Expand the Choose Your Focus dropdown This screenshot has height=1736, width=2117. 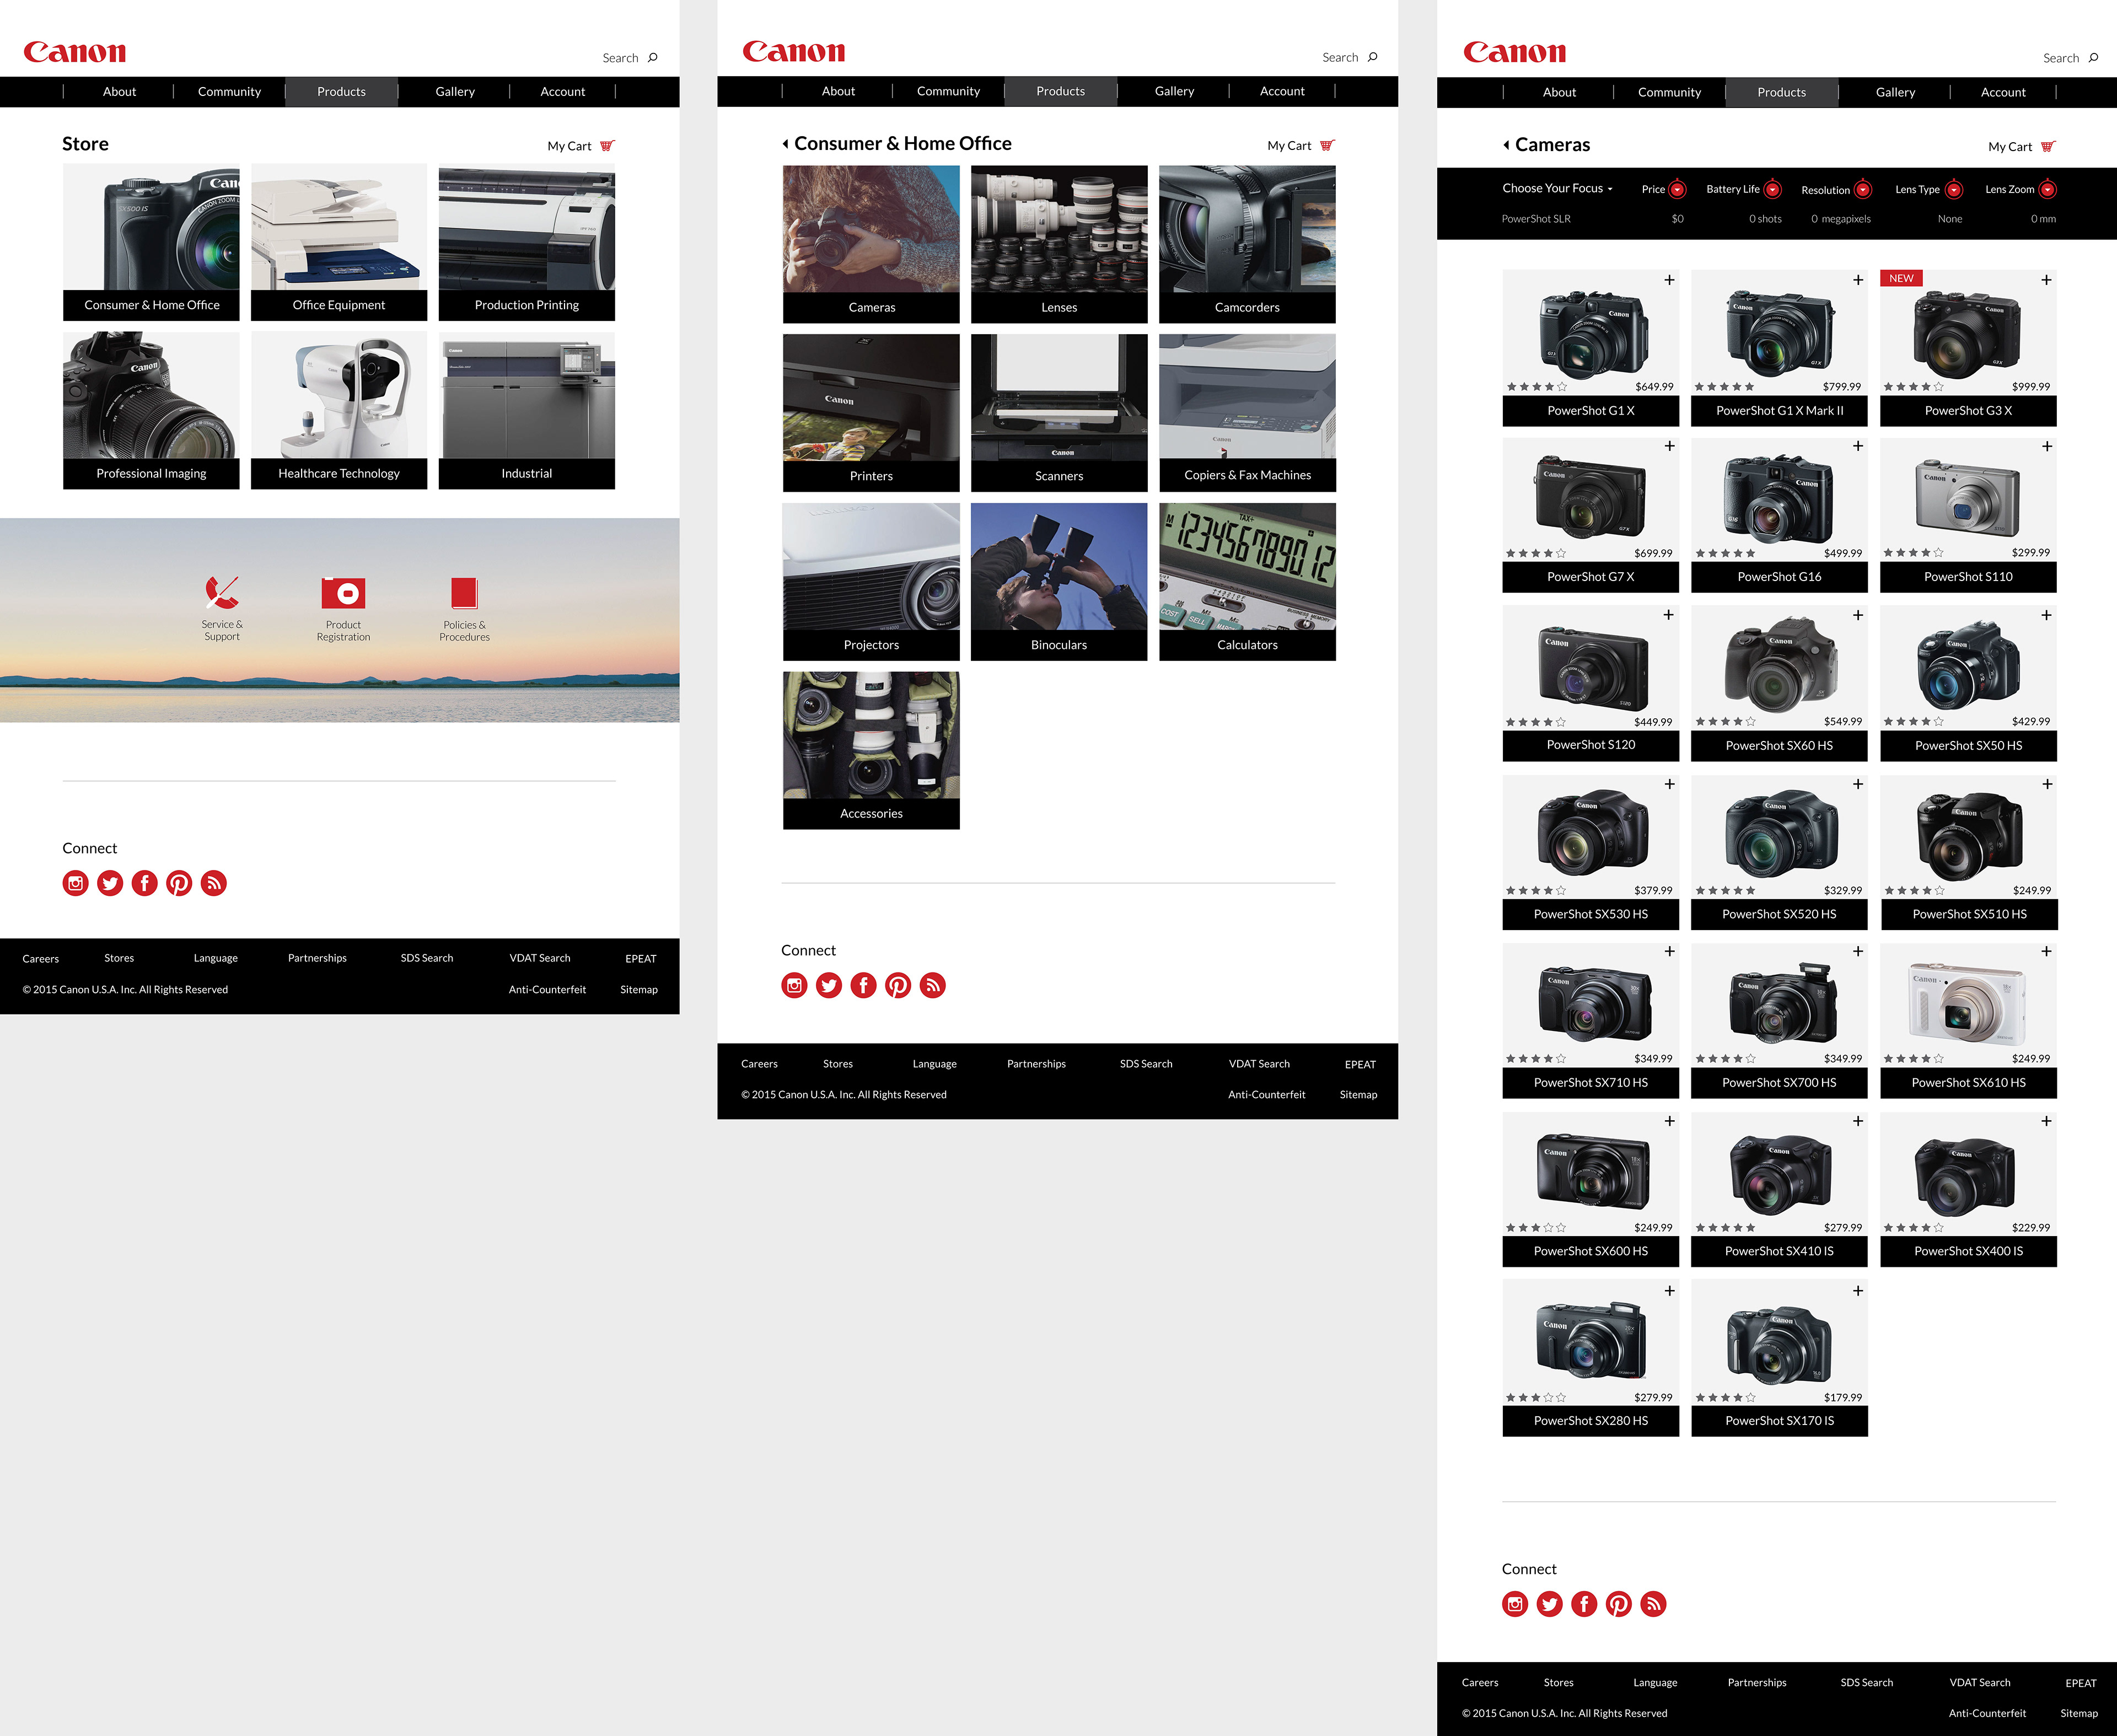1557,188
